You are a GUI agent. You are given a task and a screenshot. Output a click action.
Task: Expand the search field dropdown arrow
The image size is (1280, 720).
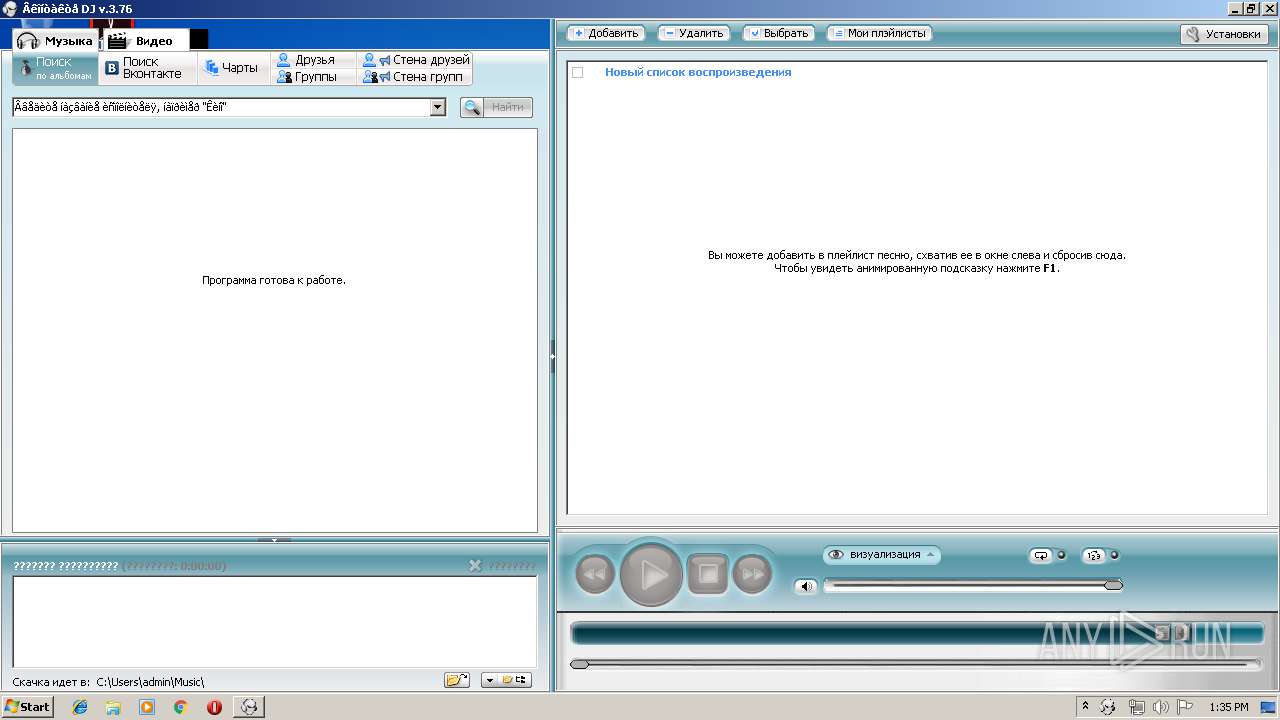point(438,107)
